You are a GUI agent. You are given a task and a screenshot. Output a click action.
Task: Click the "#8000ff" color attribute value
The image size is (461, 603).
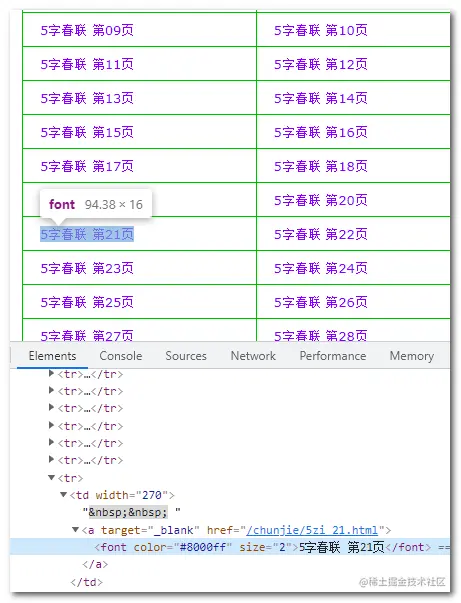203,547
